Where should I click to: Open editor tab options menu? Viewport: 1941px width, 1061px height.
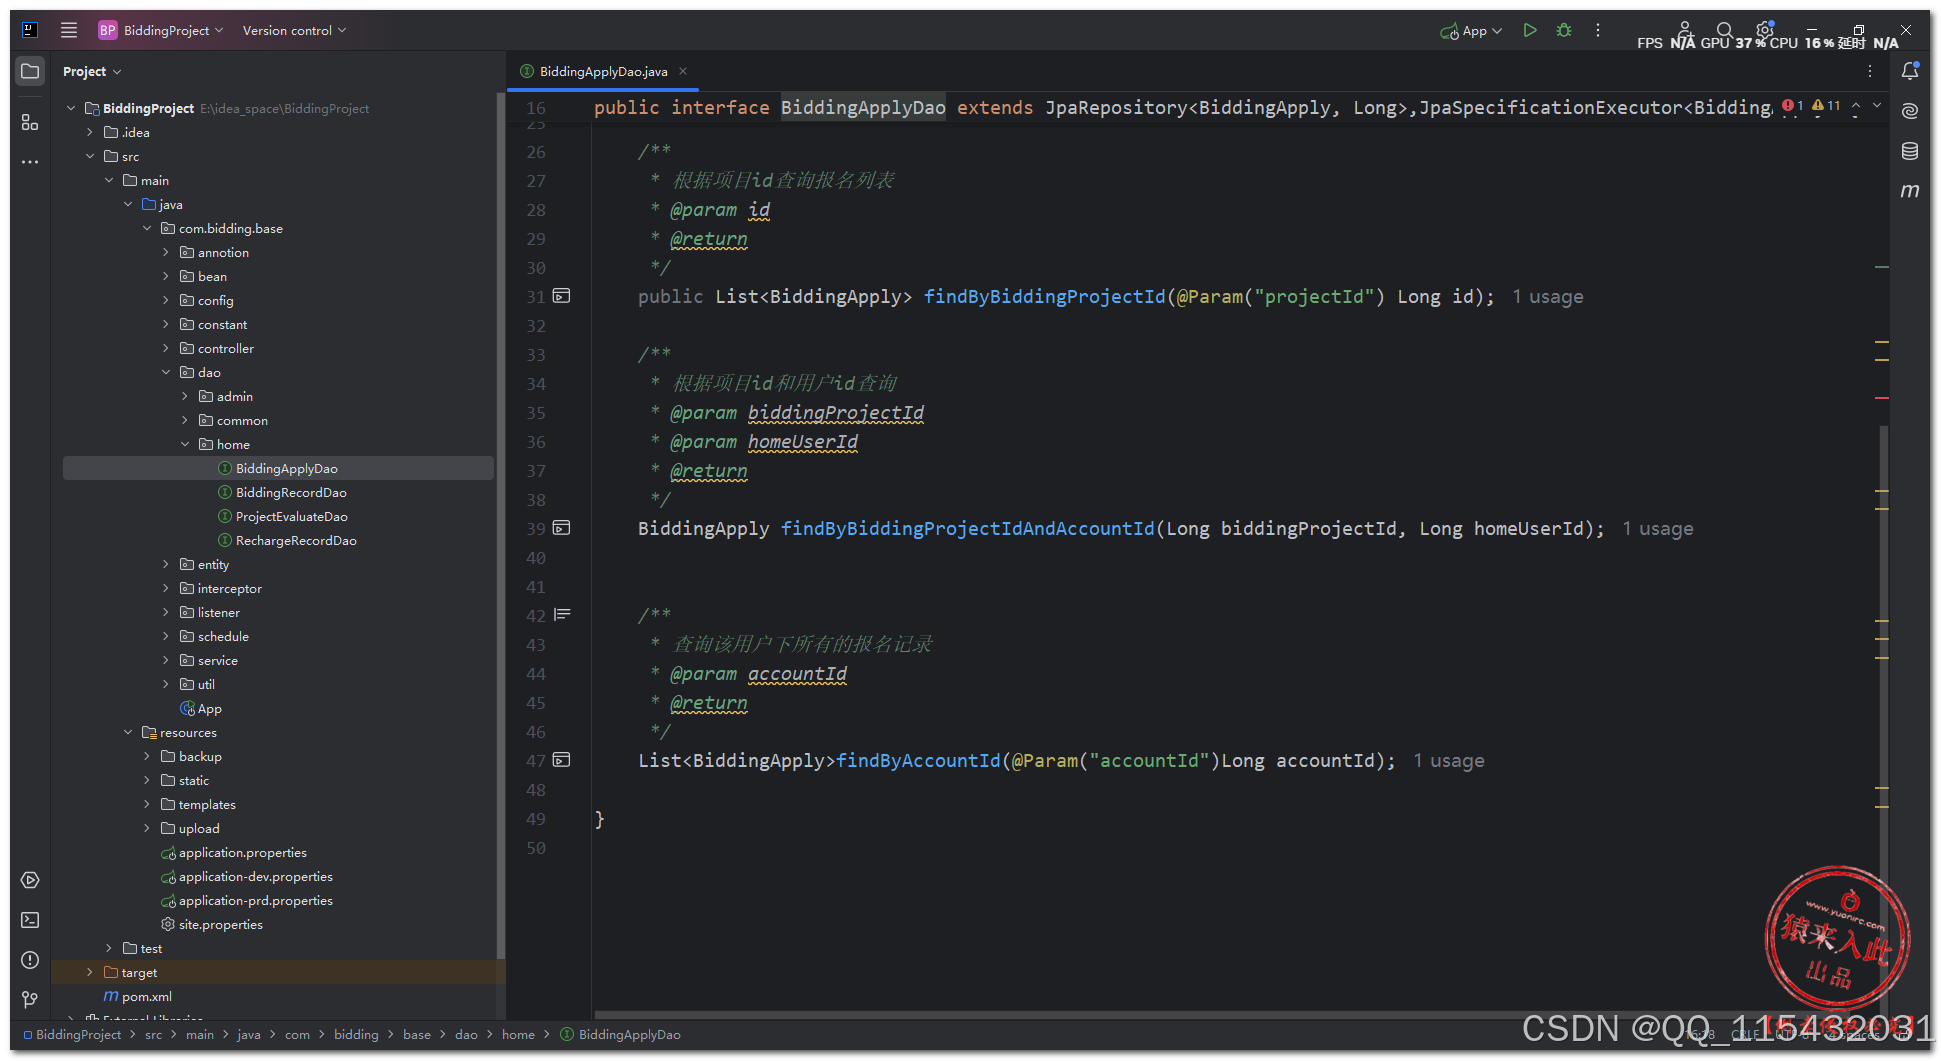tap(1870, 71)
